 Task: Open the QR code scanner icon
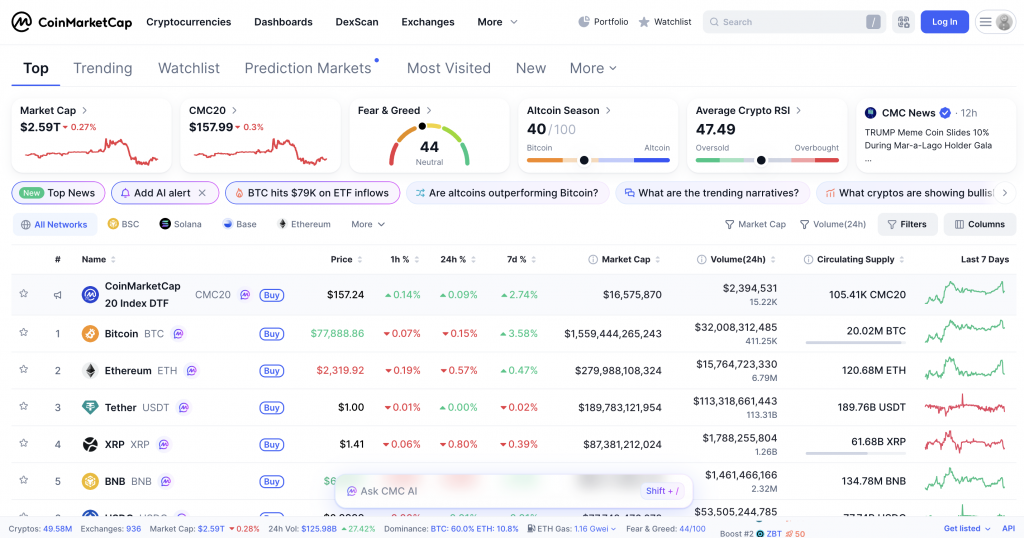coord(903,22)
